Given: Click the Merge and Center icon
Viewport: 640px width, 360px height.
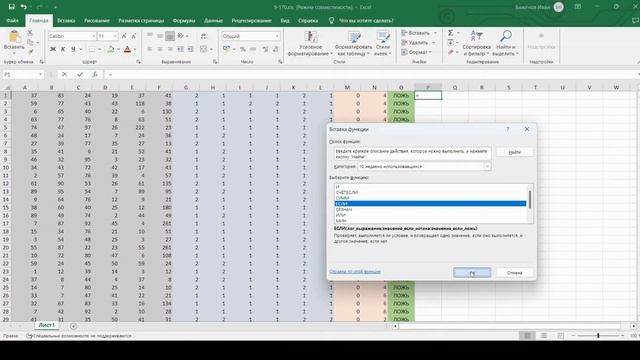Looking at the screenshot, I should (203, 49).
